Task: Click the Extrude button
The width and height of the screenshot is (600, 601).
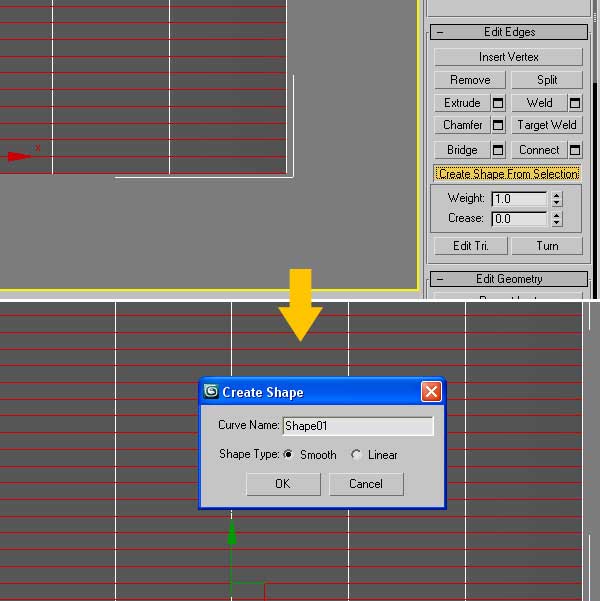Action: [x=462, y=103]
